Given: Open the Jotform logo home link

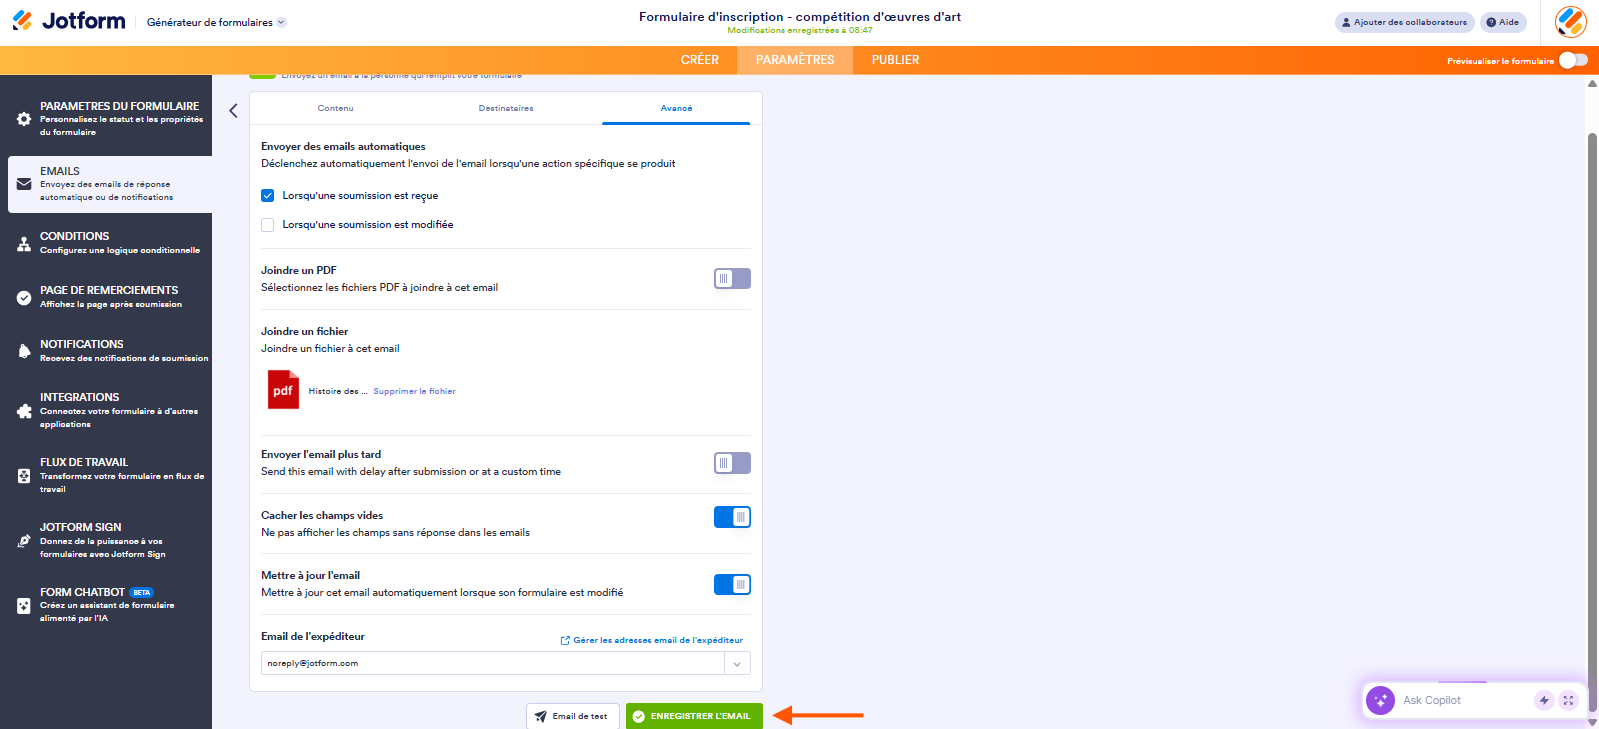Looking at the screenshot, I should tap(69, 21).
